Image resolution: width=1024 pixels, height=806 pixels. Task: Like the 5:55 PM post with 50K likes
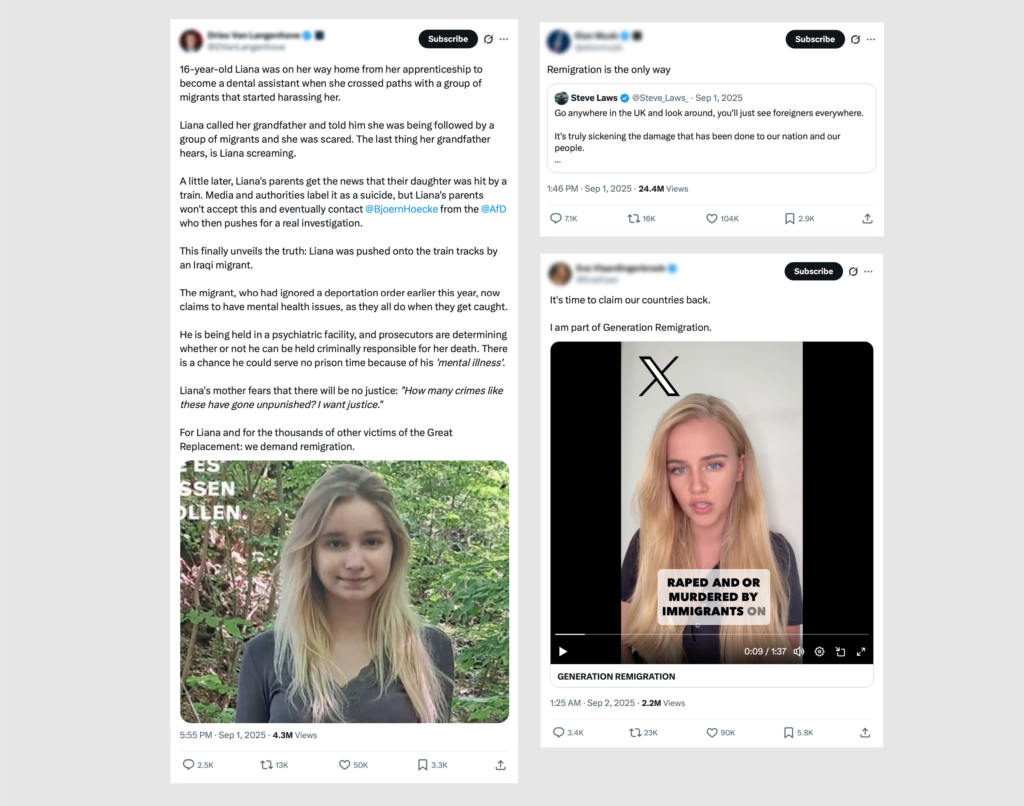344,765
